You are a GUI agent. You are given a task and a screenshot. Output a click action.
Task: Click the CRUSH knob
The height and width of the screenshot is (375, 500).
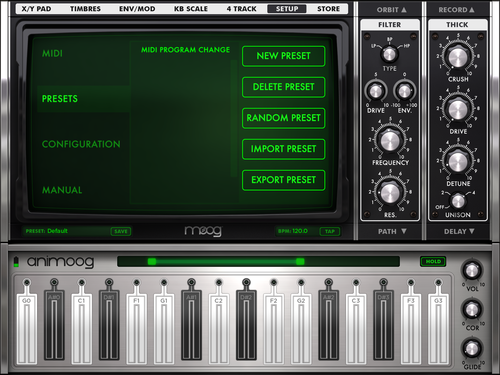(x=458, y=57)
